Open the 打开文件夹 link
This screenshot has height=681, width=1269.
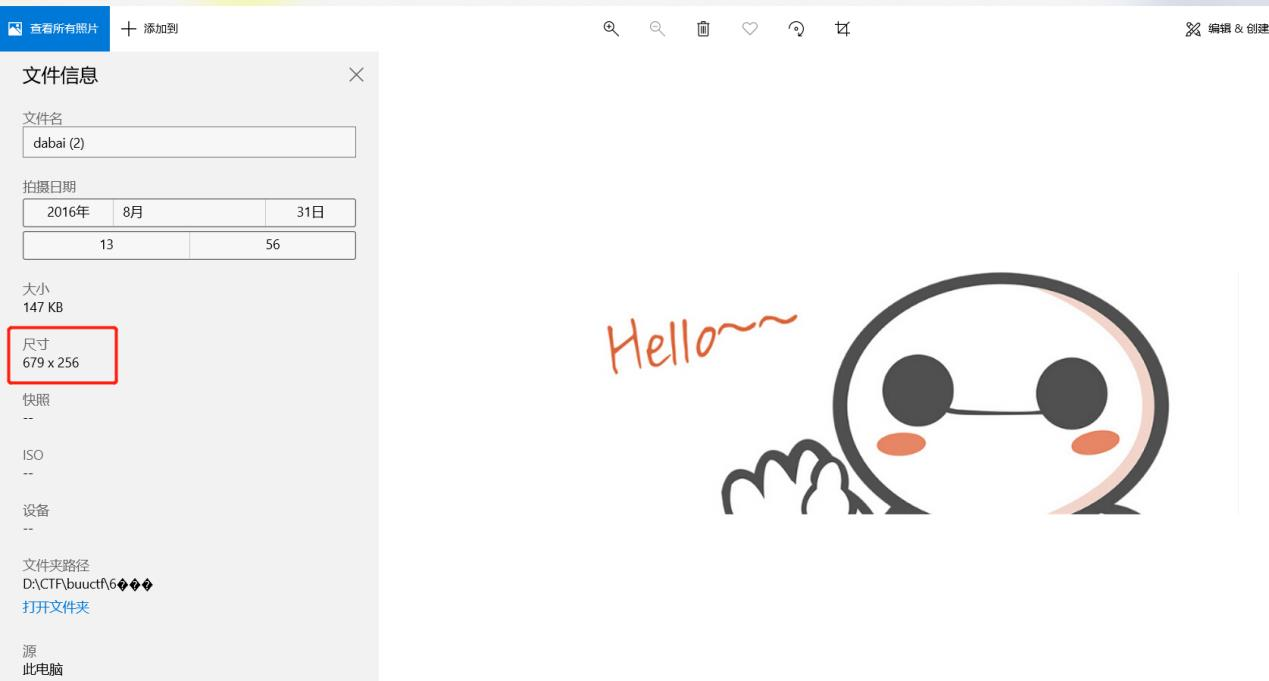pyautogui.click(x=56, y=607)
